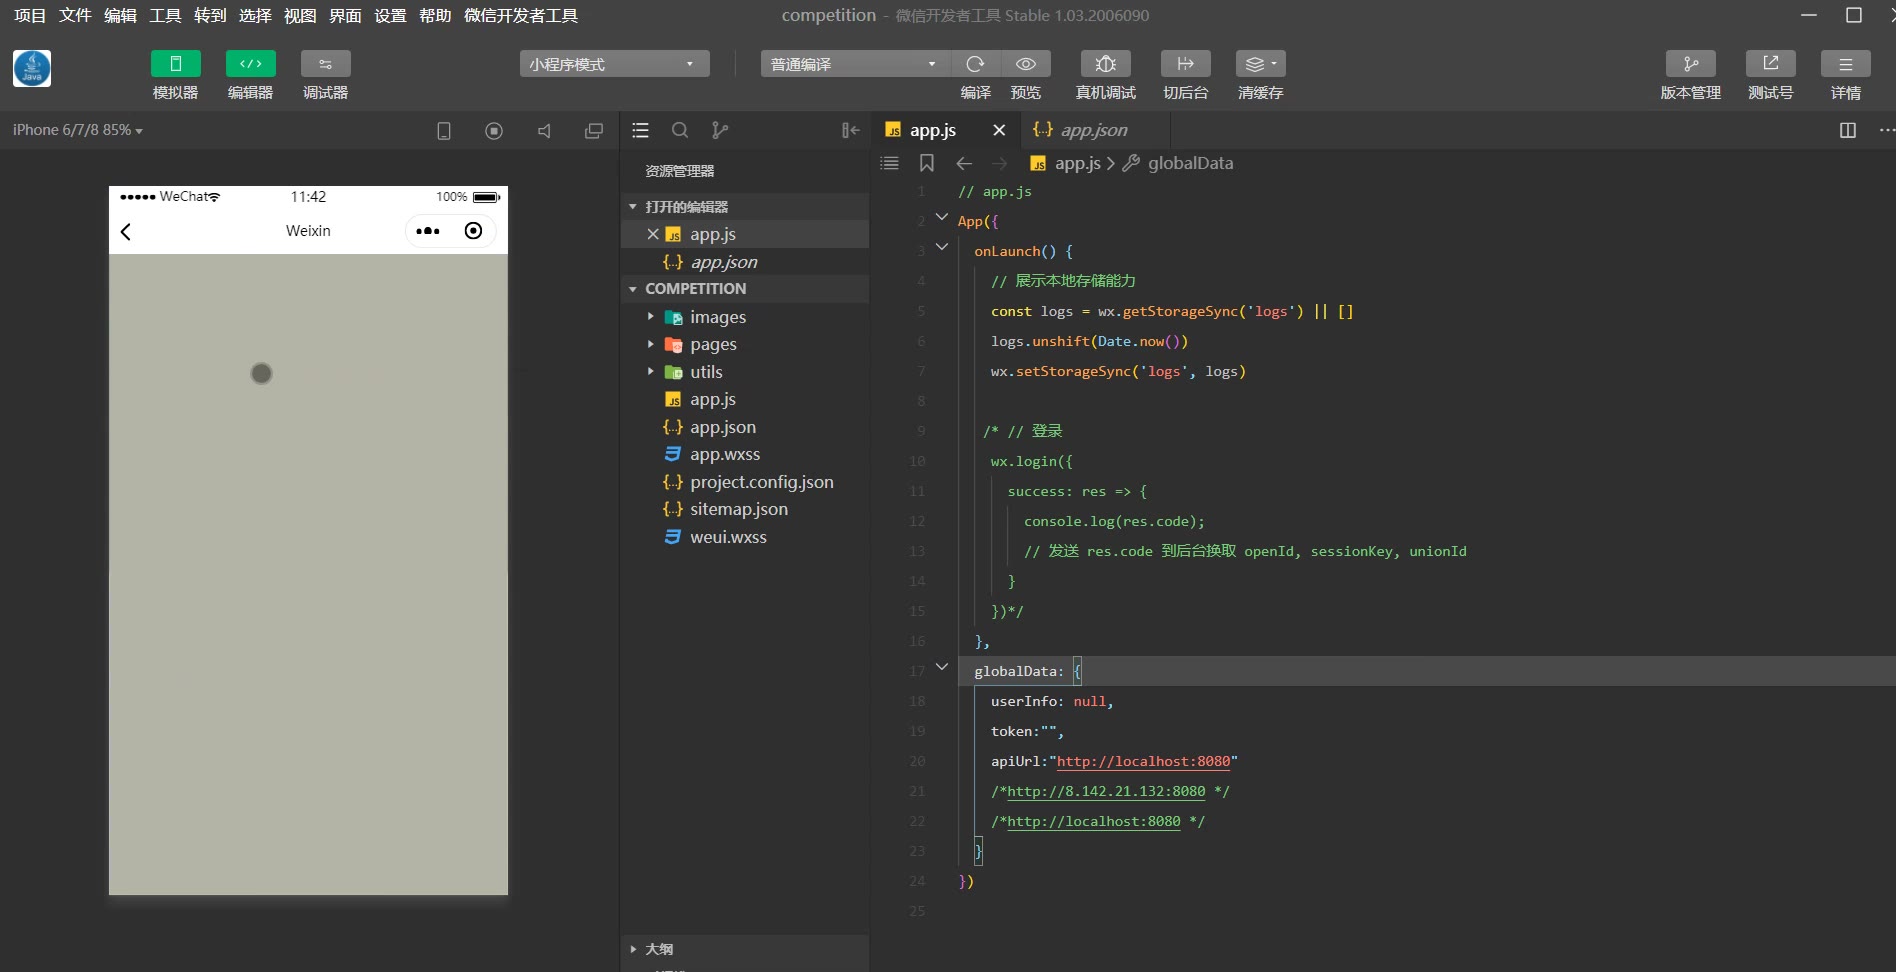This screenshot has width=1896, height=972.
Task: Switch to the app.json editor tab
Action: pos(1093,130)
